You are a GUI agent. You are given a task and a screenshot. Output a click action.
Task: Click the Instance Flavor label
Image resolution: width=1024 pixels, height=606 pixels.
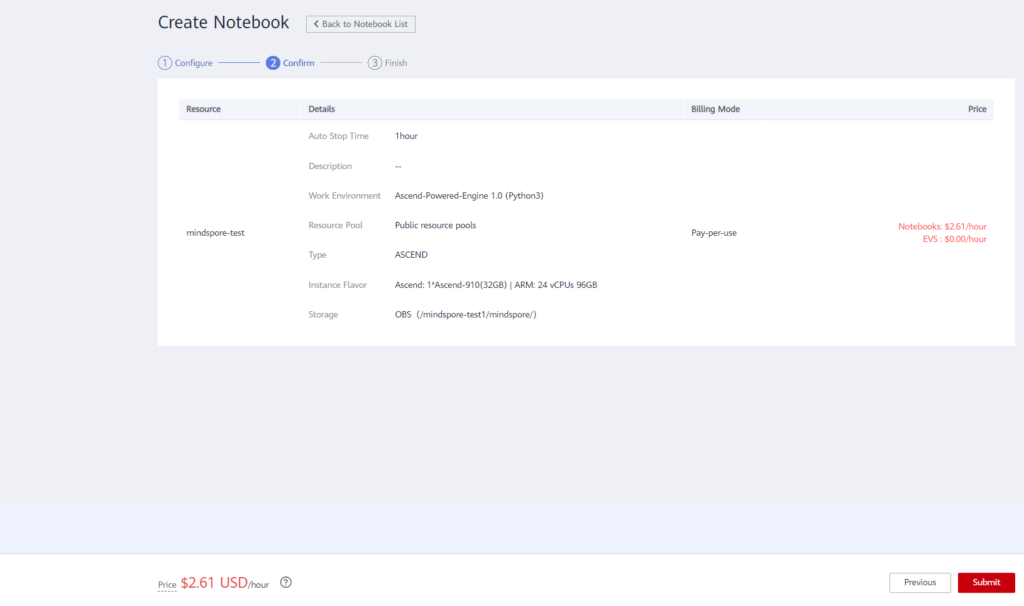pos(338,285)
